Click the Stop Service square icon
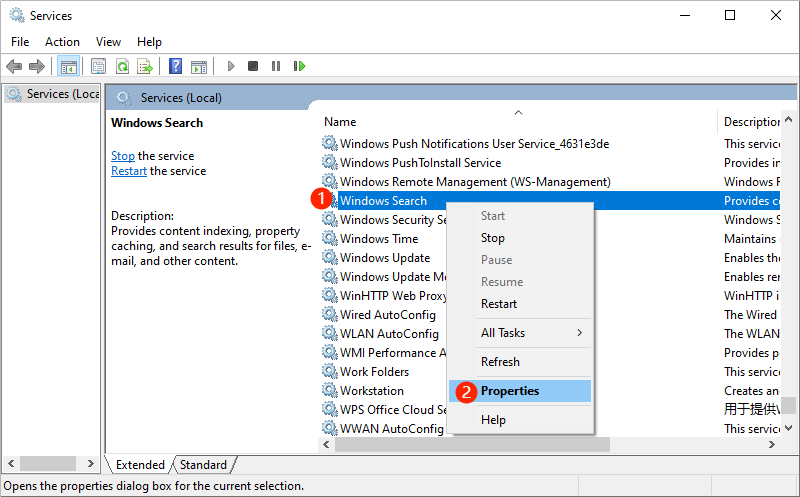This screenshot has width=800, height=497. point(253,66)
